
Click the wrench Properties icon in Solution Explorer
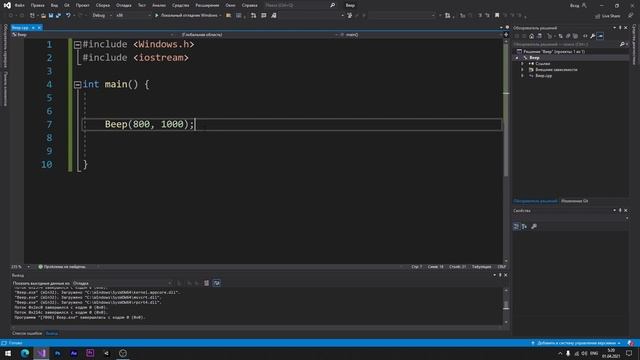click(x=593, y=36)
